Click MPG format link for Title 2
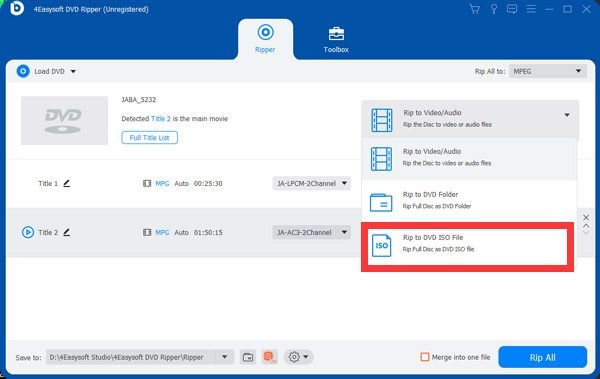 (162, 232)
